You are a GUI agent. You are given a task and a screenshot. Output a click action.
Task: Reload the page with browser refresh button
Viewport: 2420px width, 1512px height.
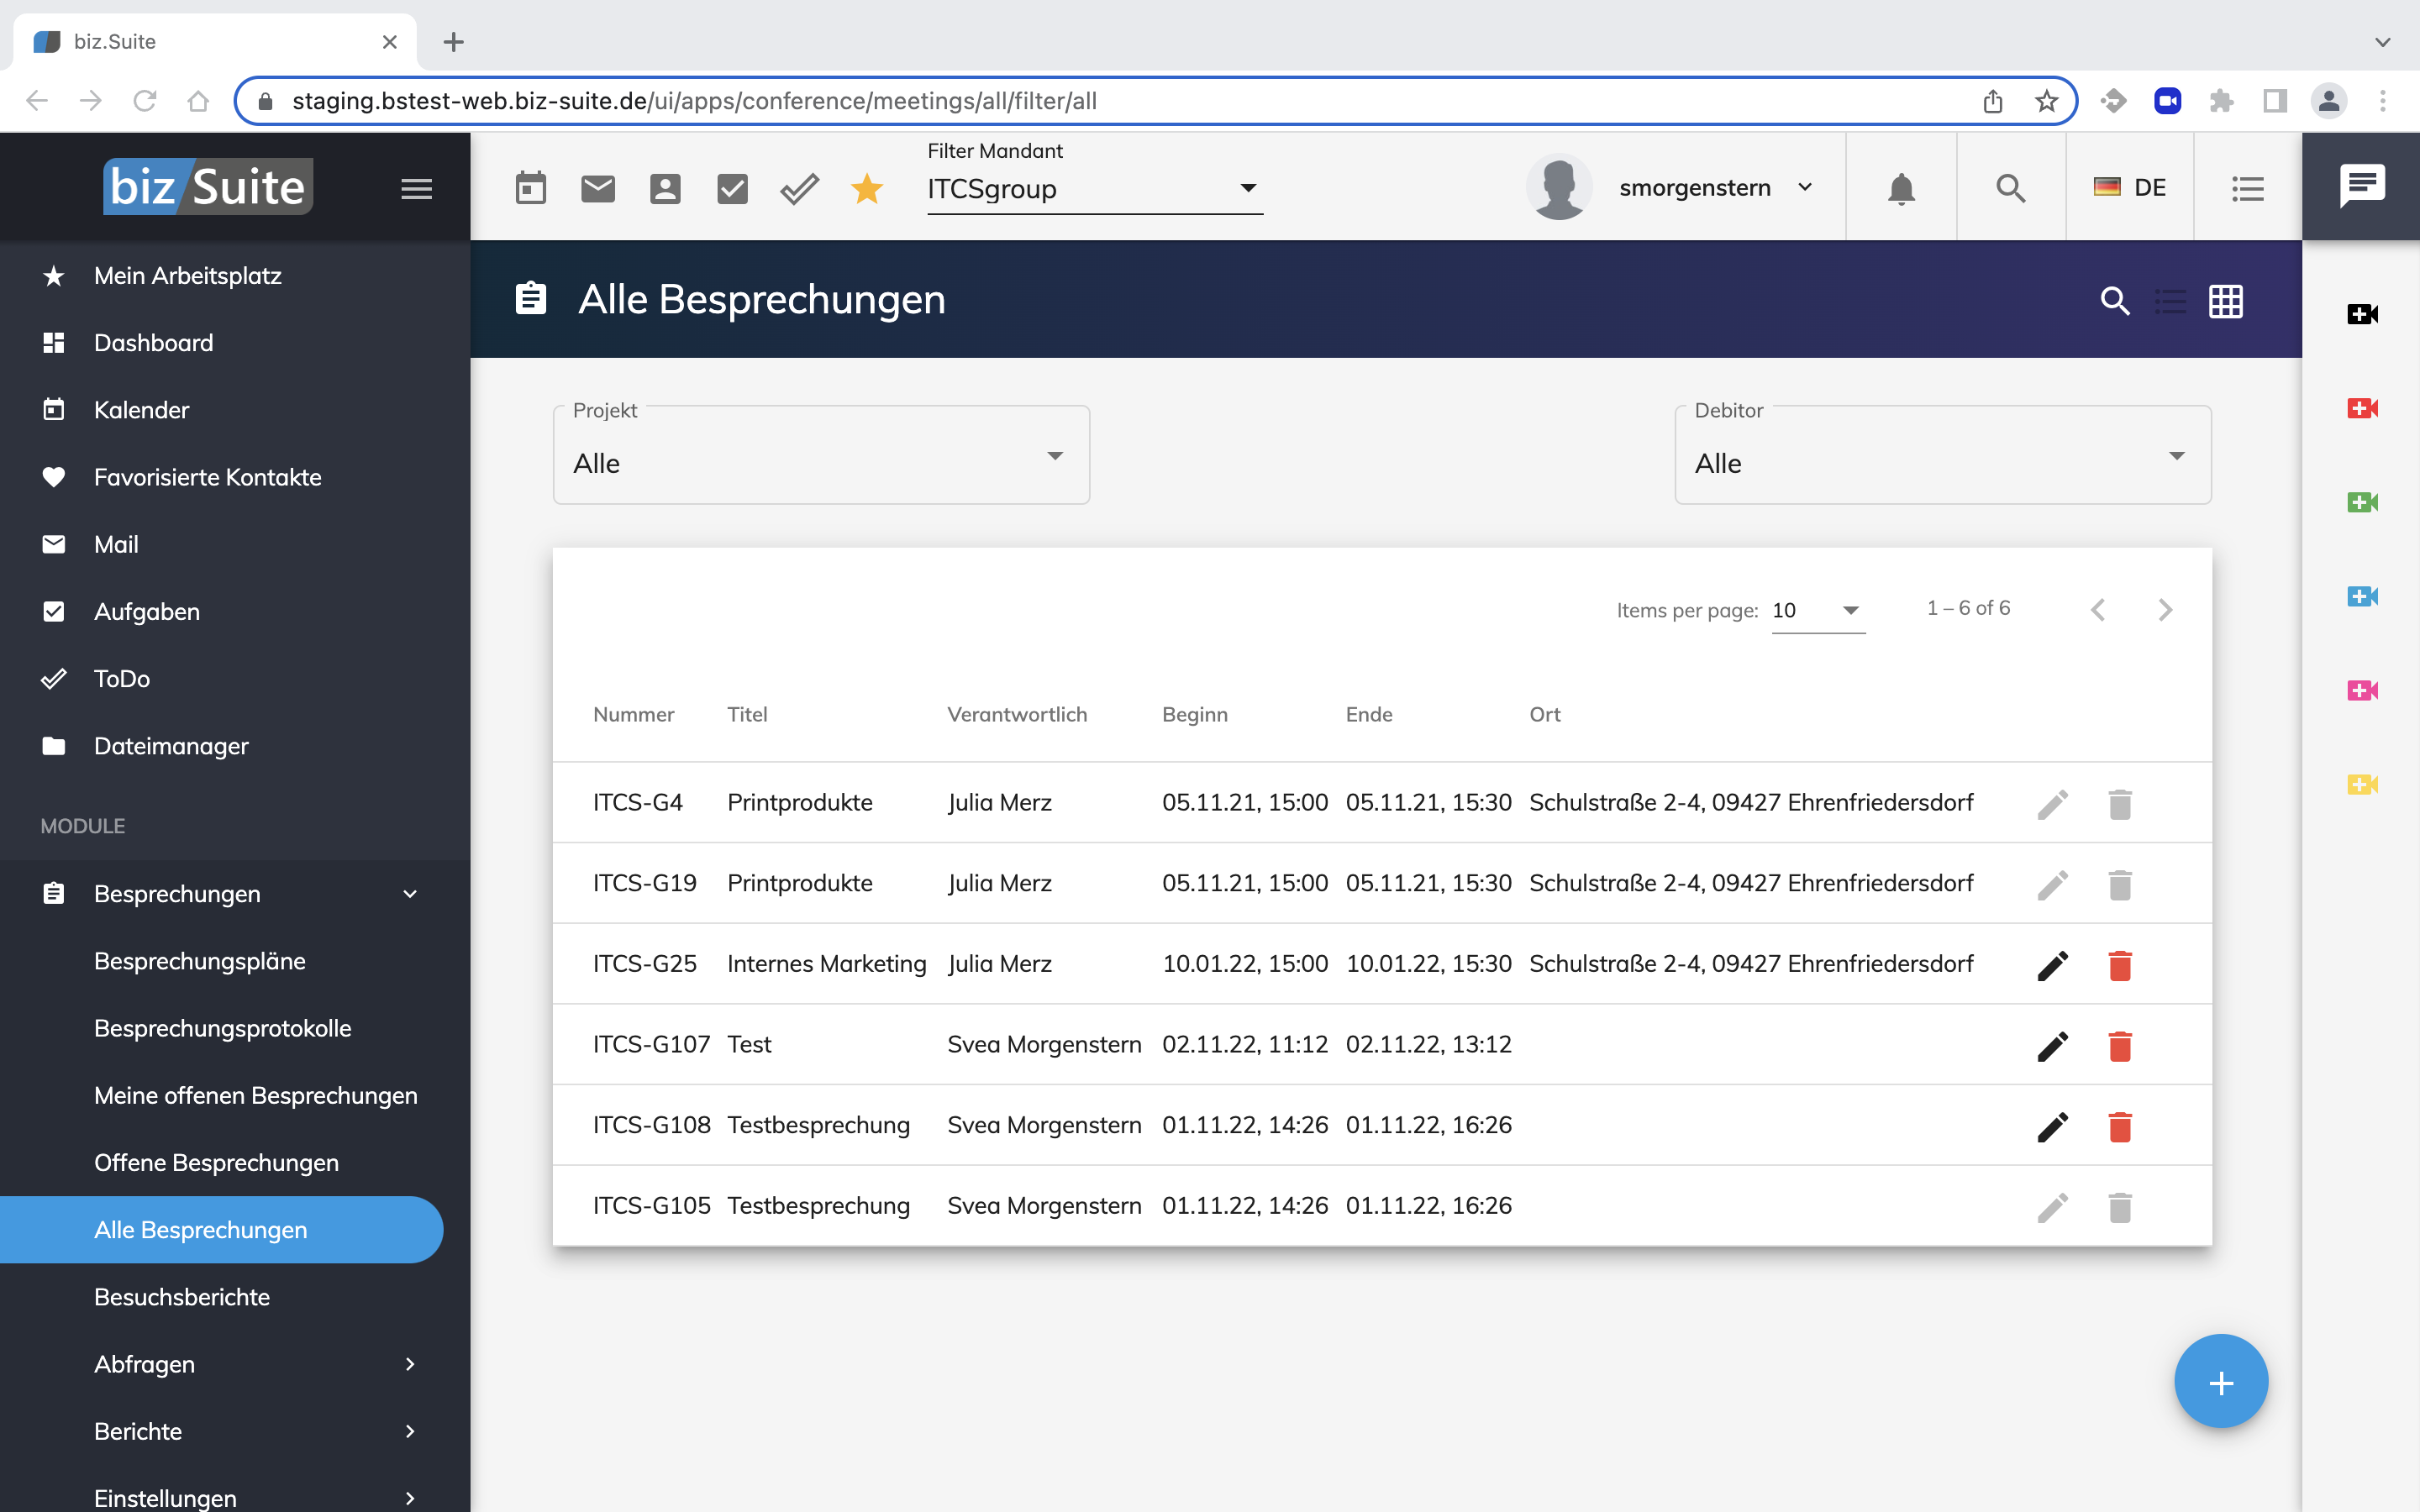(x=145, y=101)
